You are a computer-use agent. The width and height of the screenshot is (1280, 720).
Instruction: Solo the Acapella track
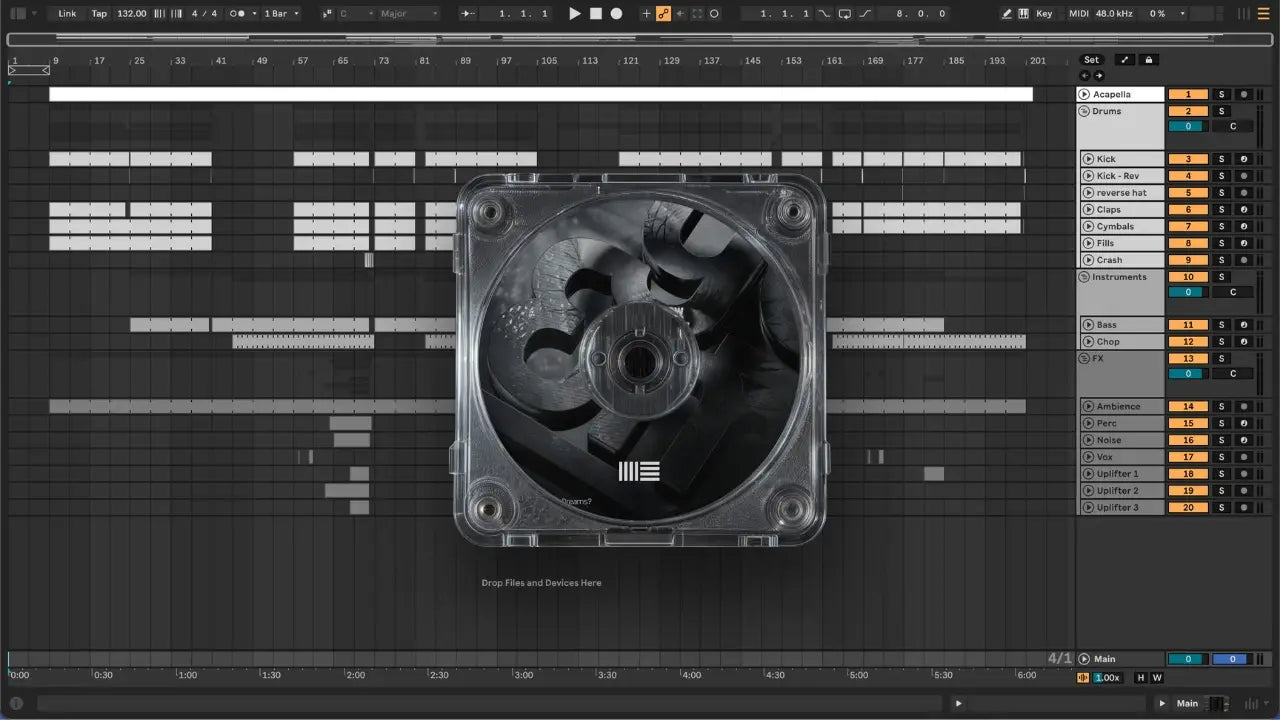coord(1221,94)
